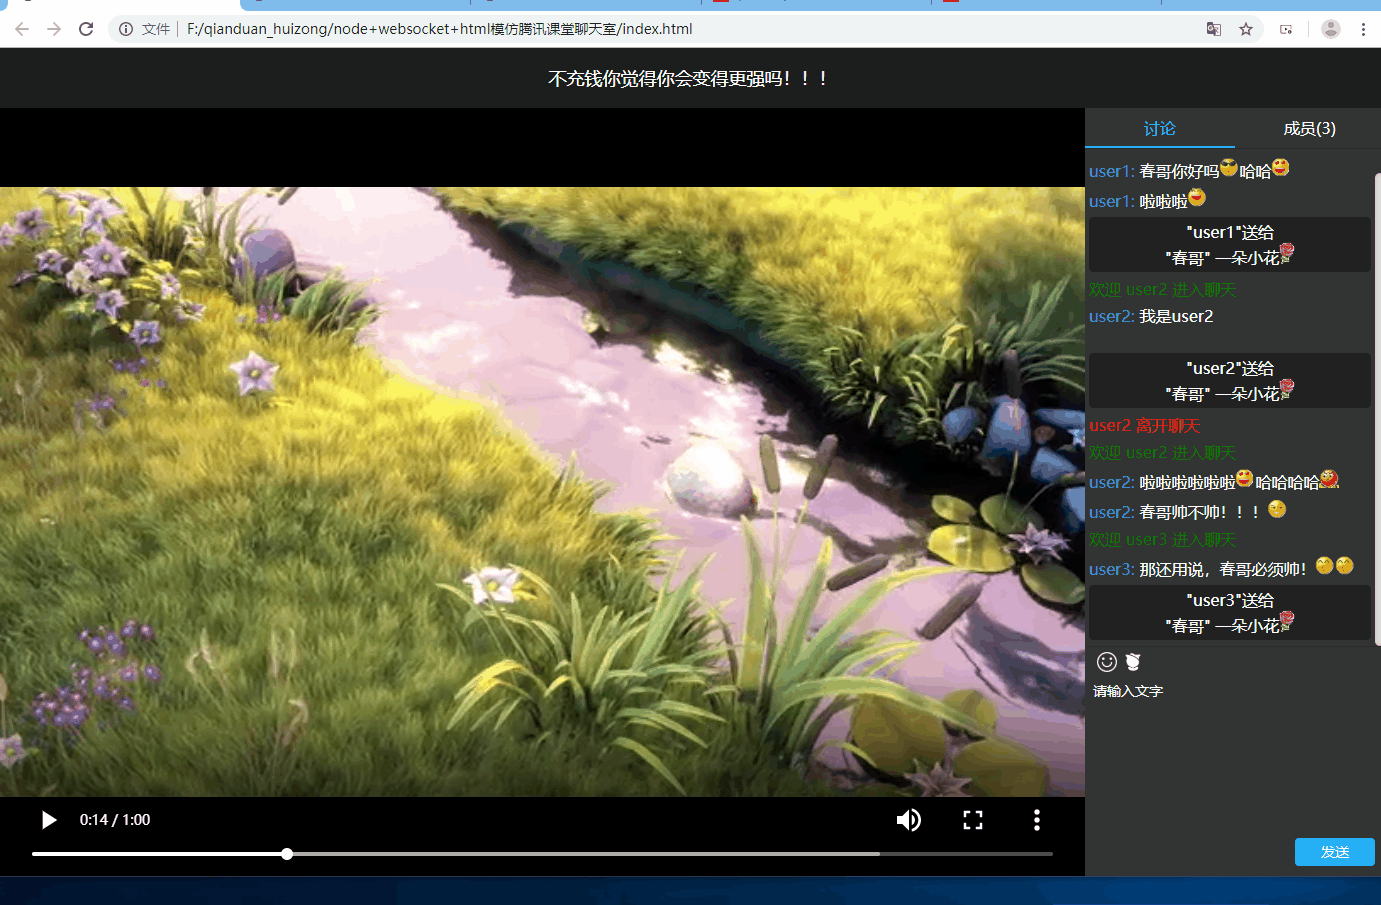
Task: Click the page title banner text
Action: point(689,78)
